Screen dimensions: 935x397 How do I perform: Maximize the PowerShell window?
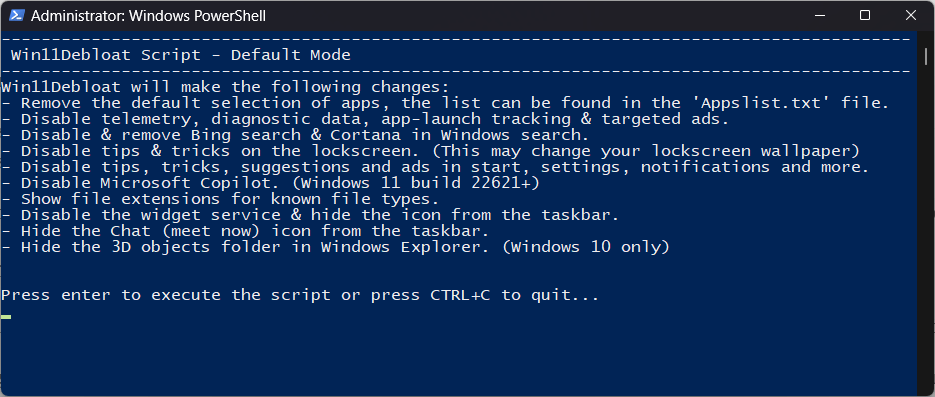click(865, 15)
